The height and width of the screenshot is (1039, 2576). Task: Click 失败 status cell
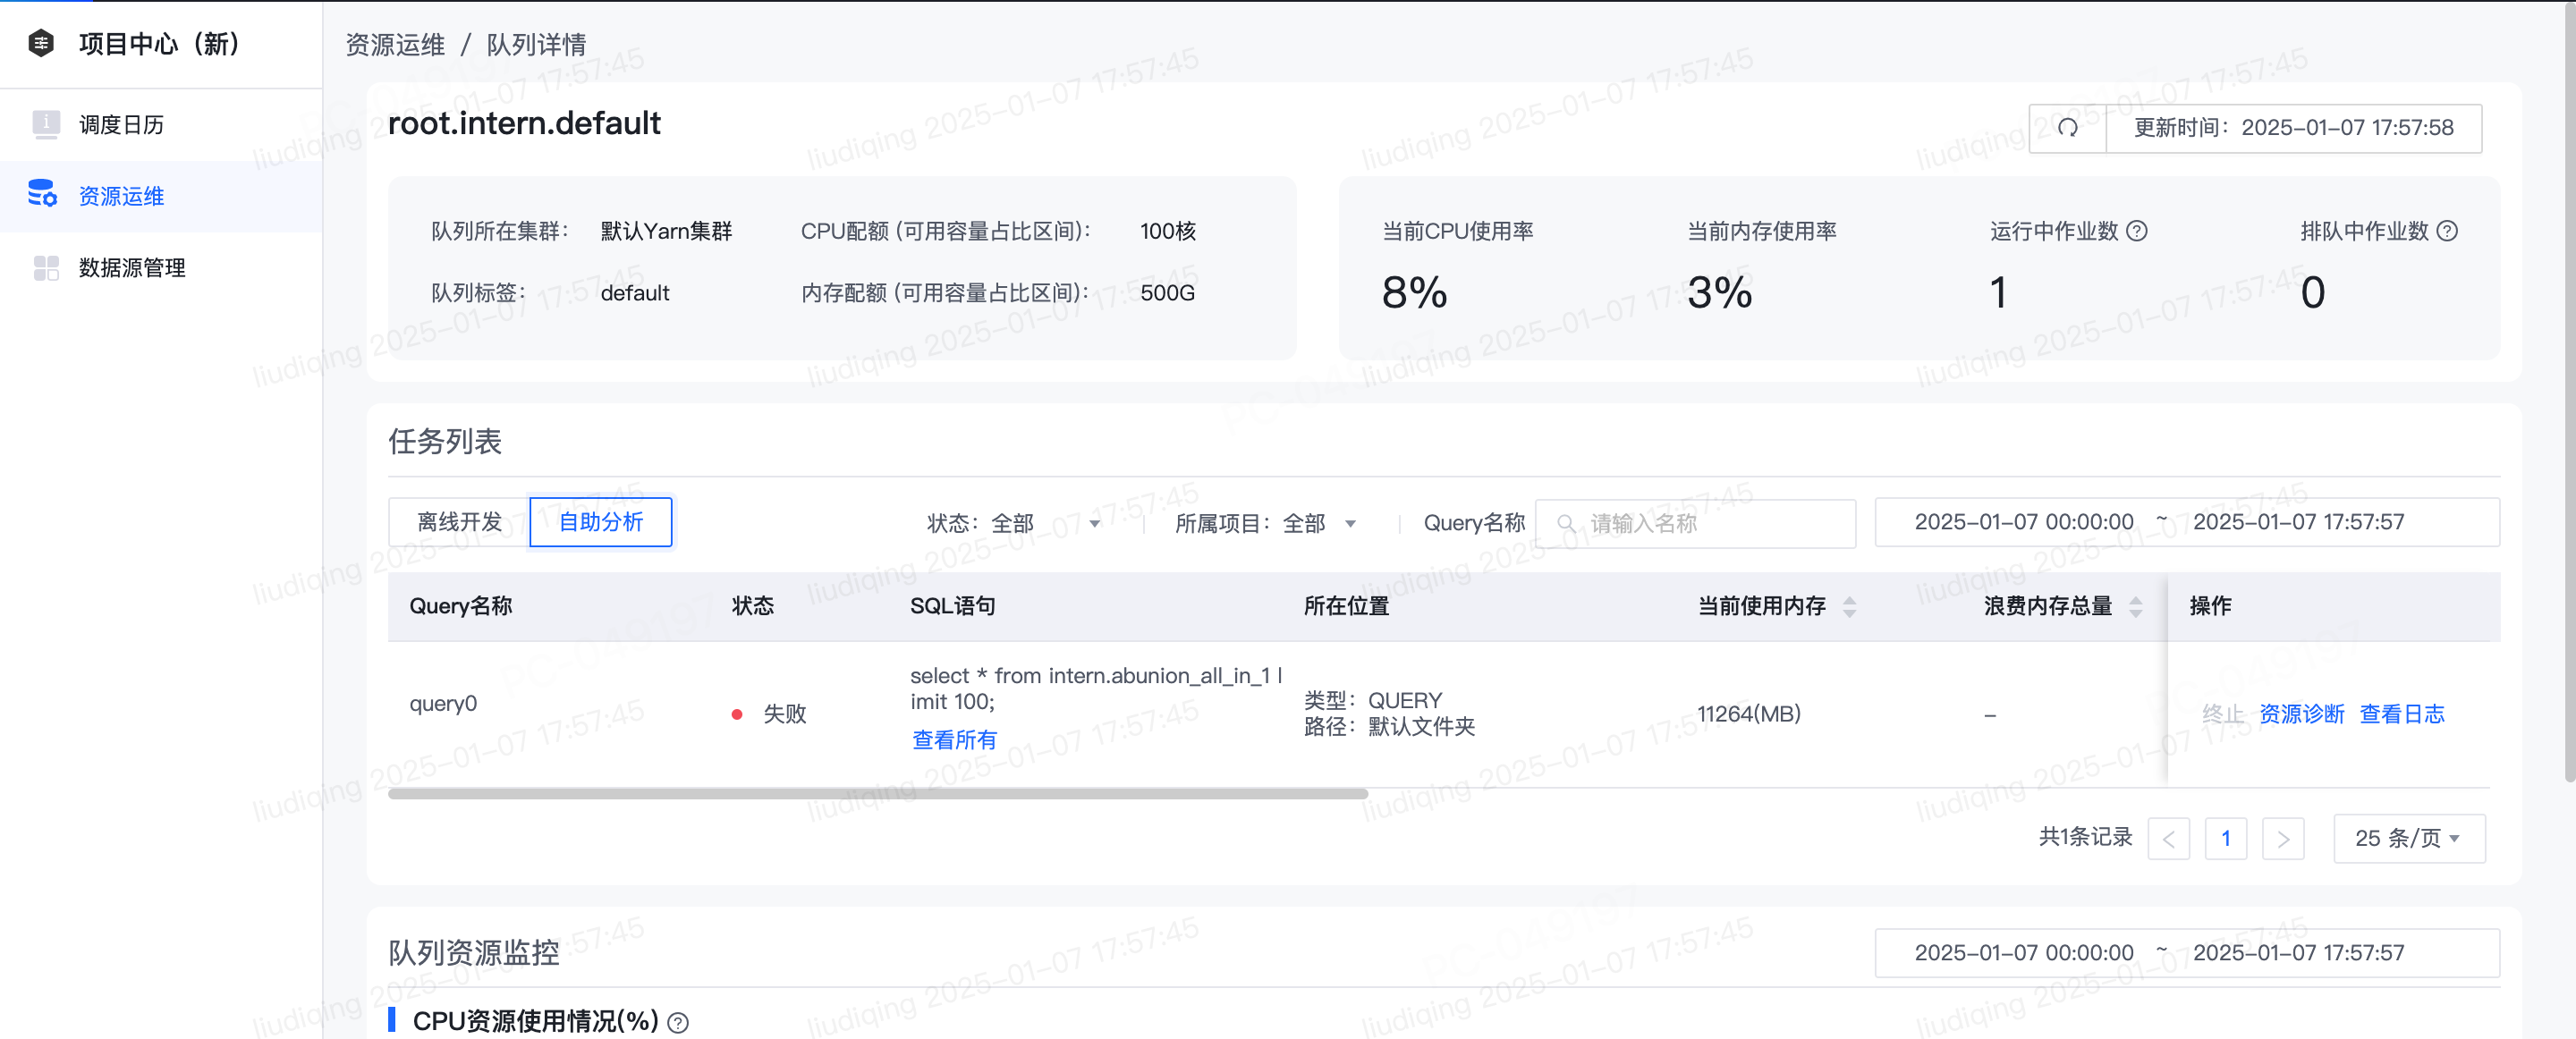pyautogui.click(x=769, y=714)
